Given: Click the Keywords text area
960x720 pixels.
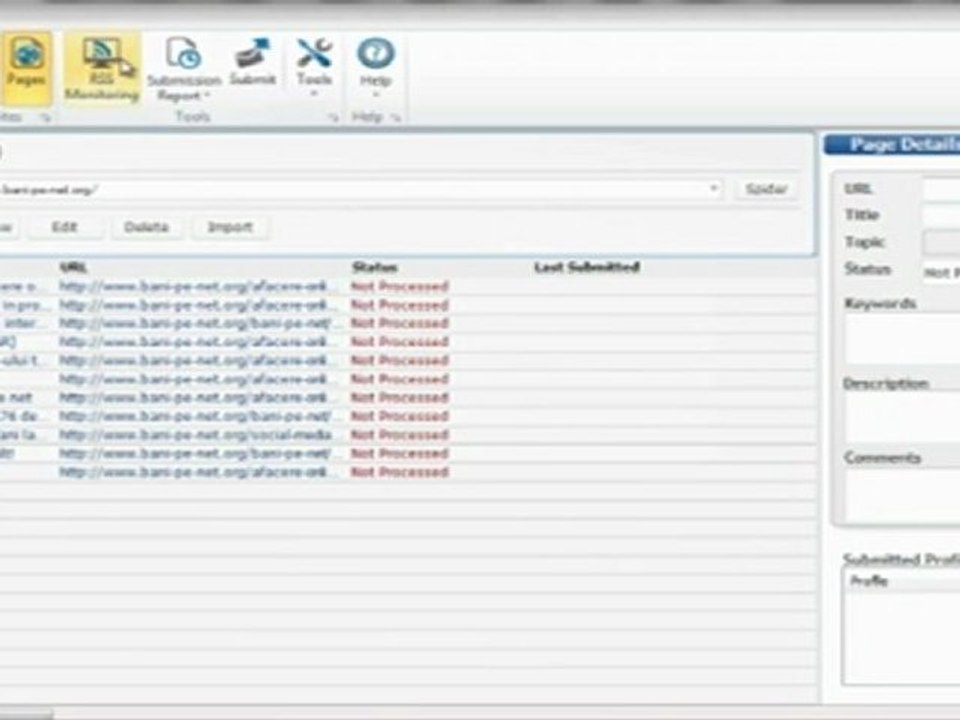Looking at the screenshot, I should coord(903,340).
